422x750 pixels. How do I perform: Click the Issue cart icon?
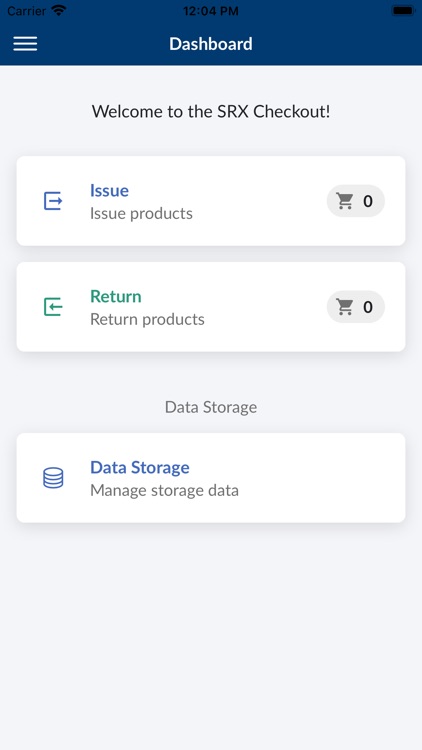345,201
